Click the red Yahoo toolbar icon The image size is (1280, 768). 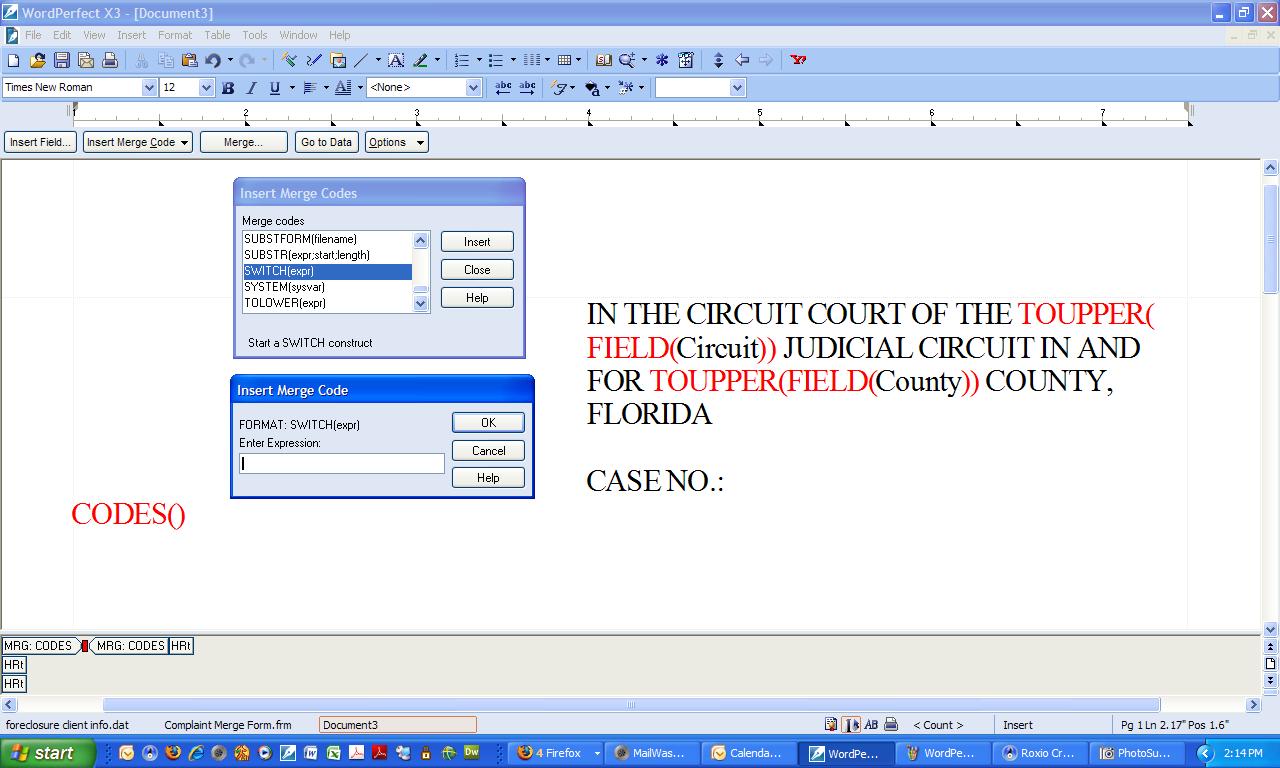point(798,60)
